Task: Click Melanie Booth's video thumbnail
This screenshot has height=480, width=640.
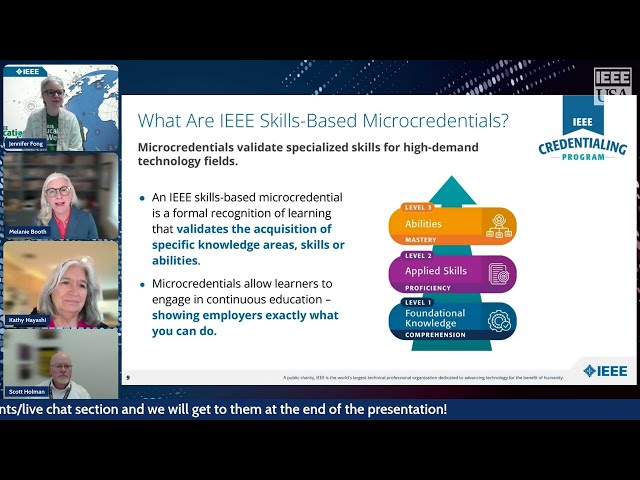Action: click(x=61, y=196)
